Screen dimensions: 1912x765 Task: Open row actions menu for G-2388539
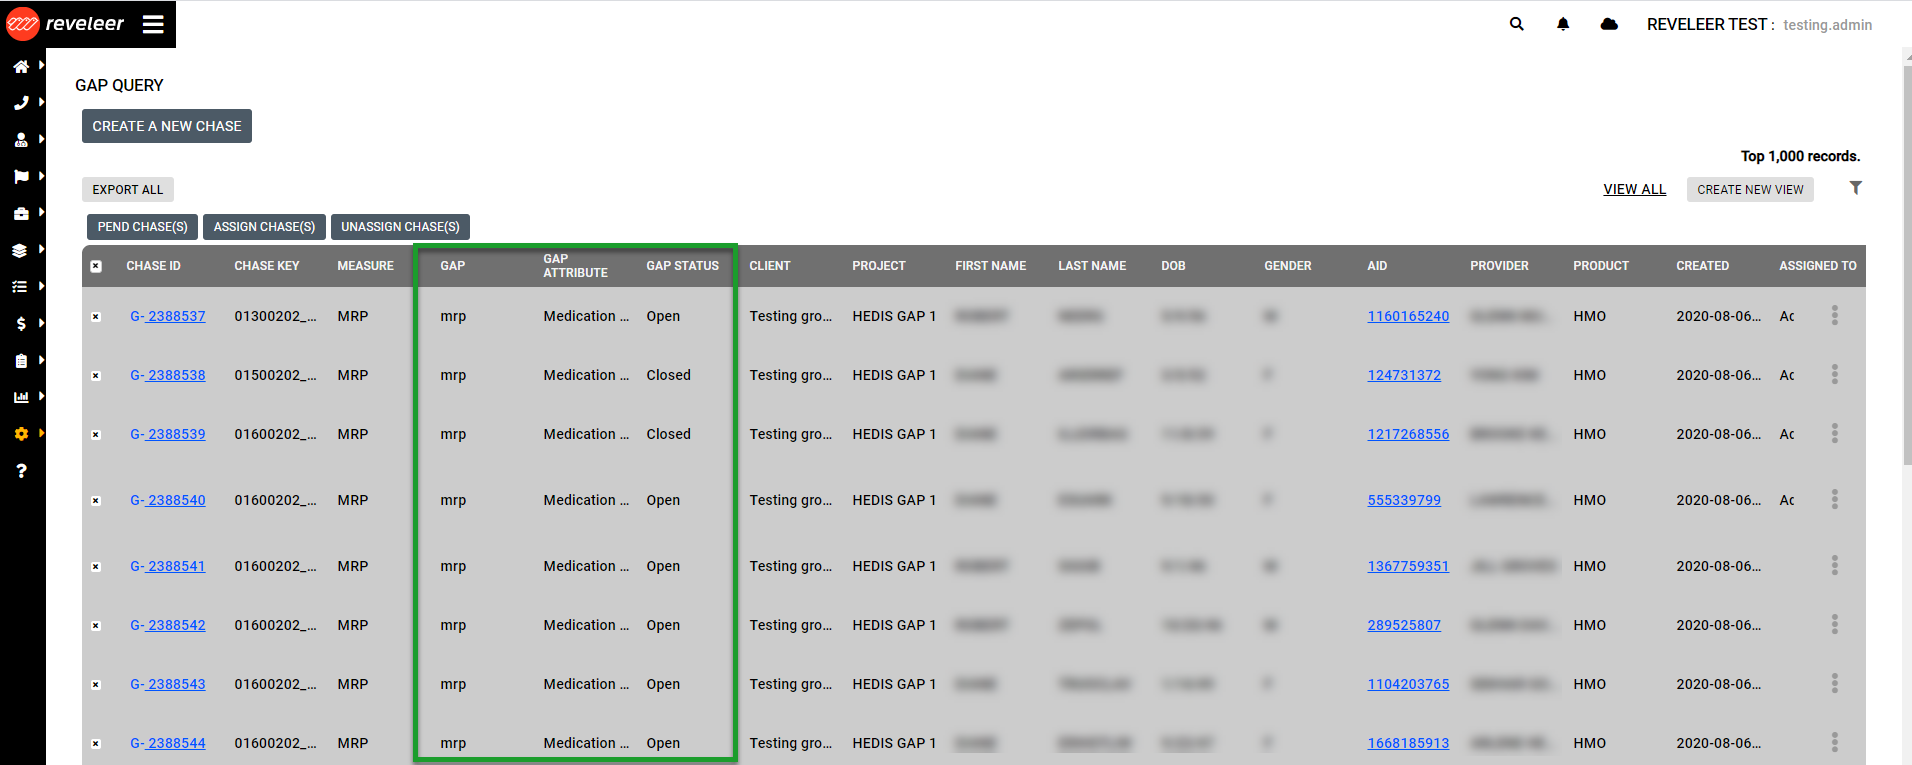click(1834, 433)
